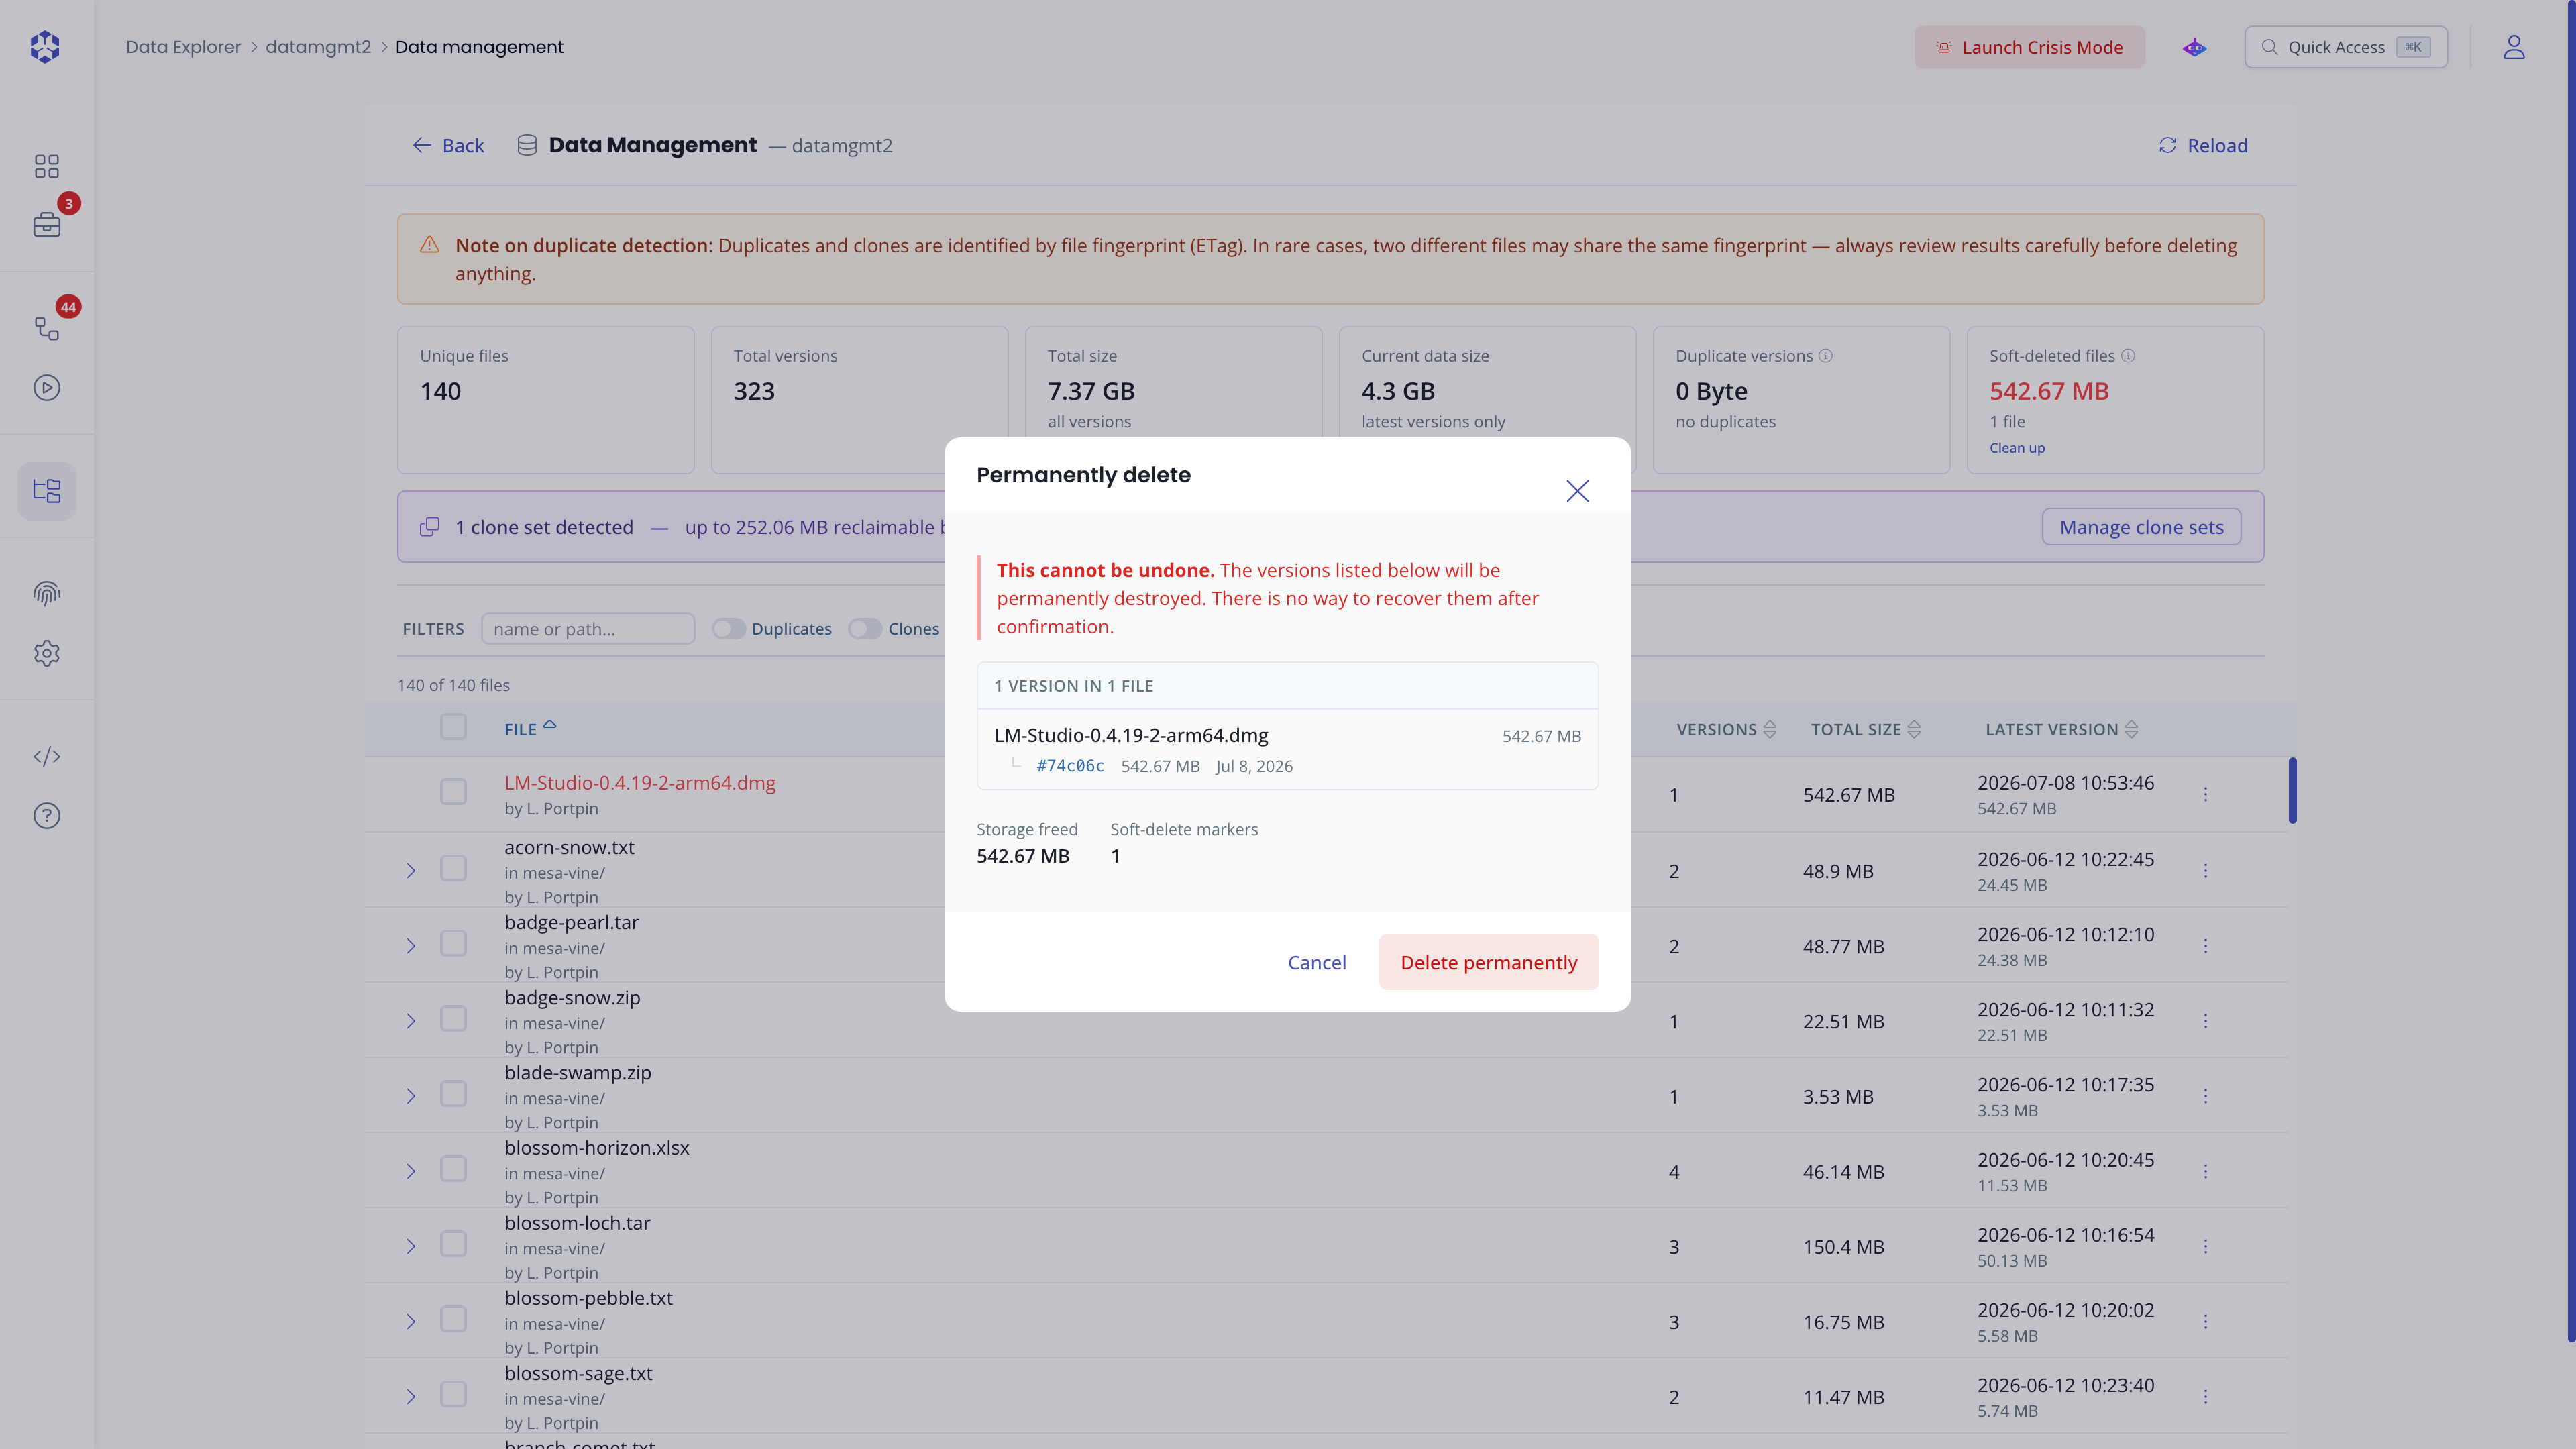Toggle the Duplicates filter switch

728,629
